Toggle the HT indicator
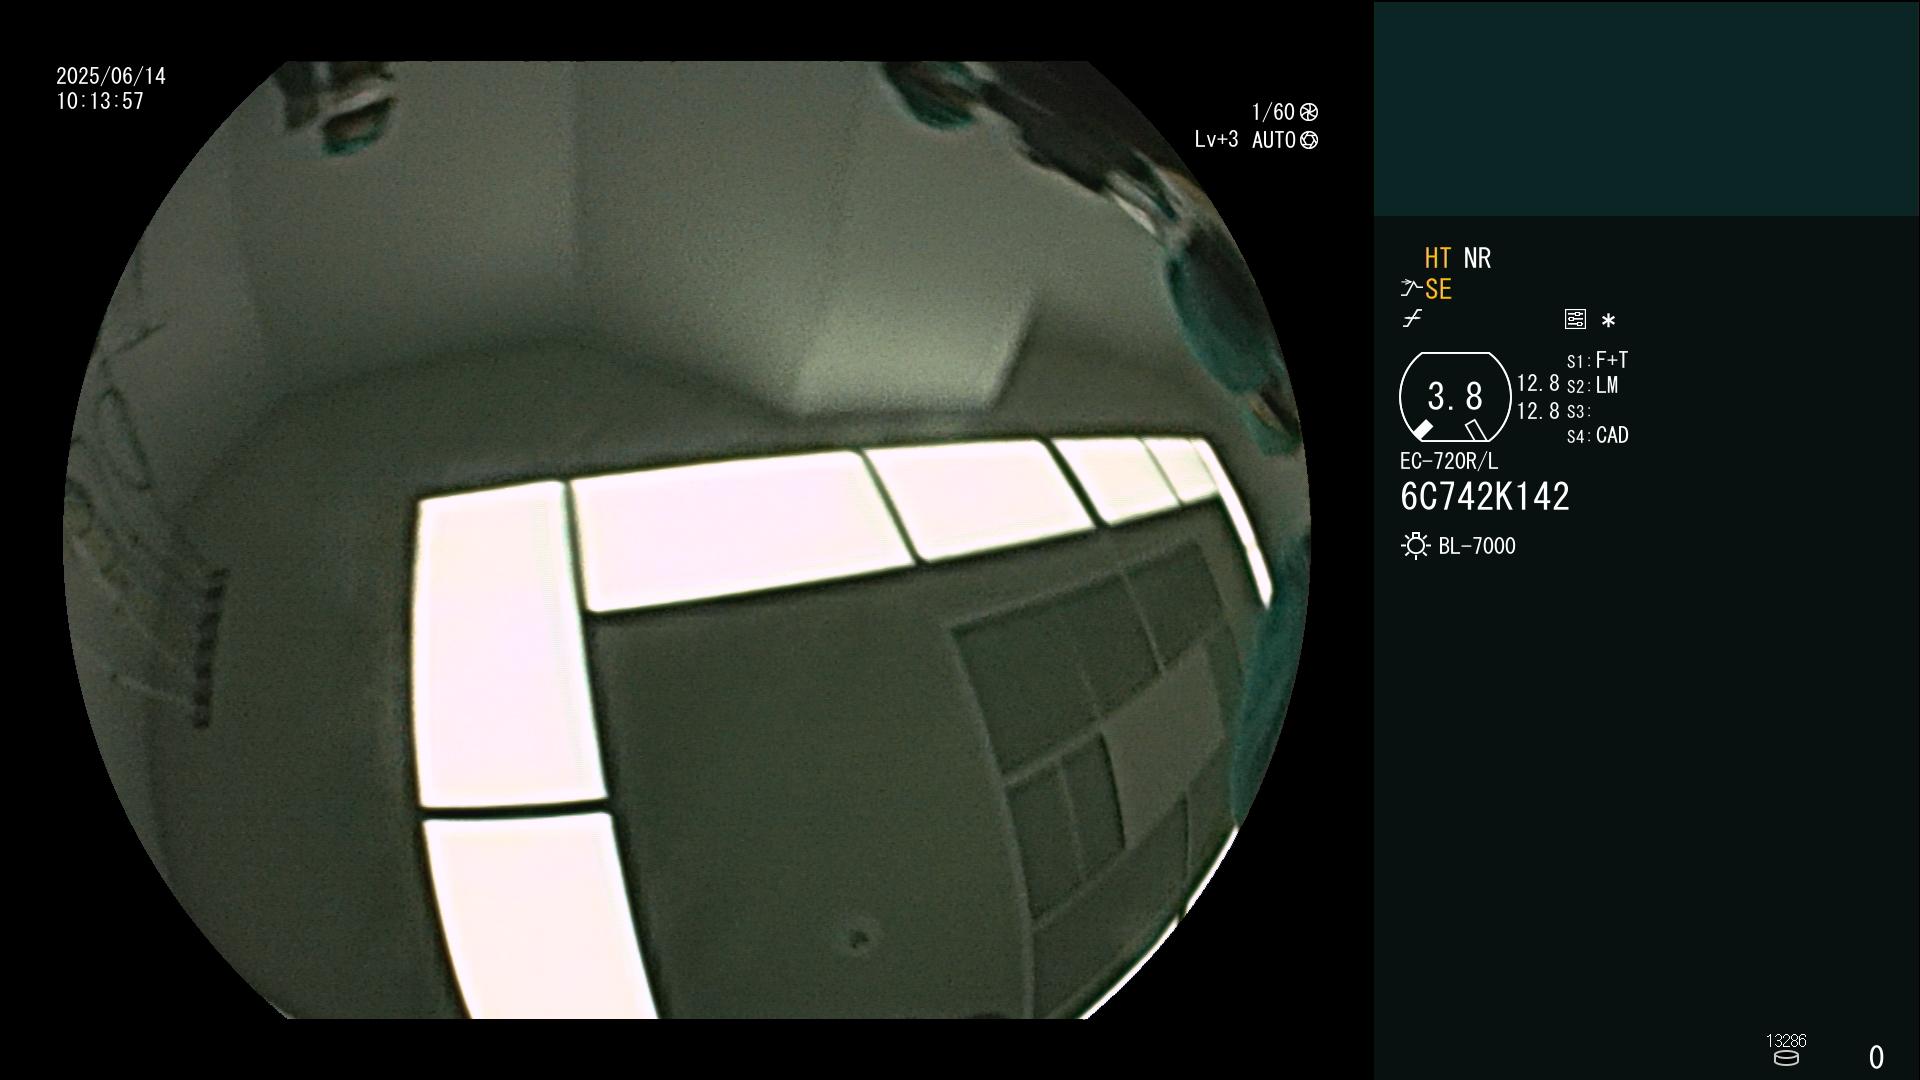The image size is (1920, 1080). (x=1438, y=258)
